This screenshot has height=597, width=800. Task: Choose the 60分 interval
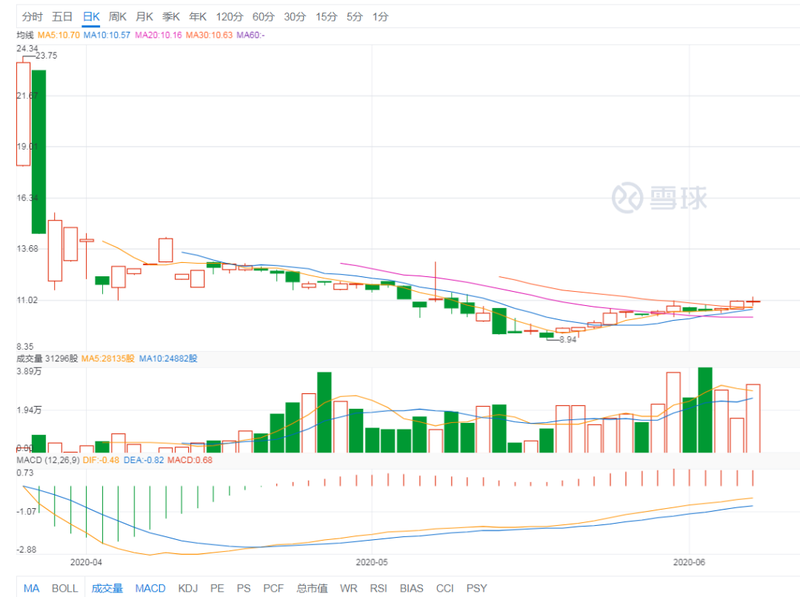[263, 17]
